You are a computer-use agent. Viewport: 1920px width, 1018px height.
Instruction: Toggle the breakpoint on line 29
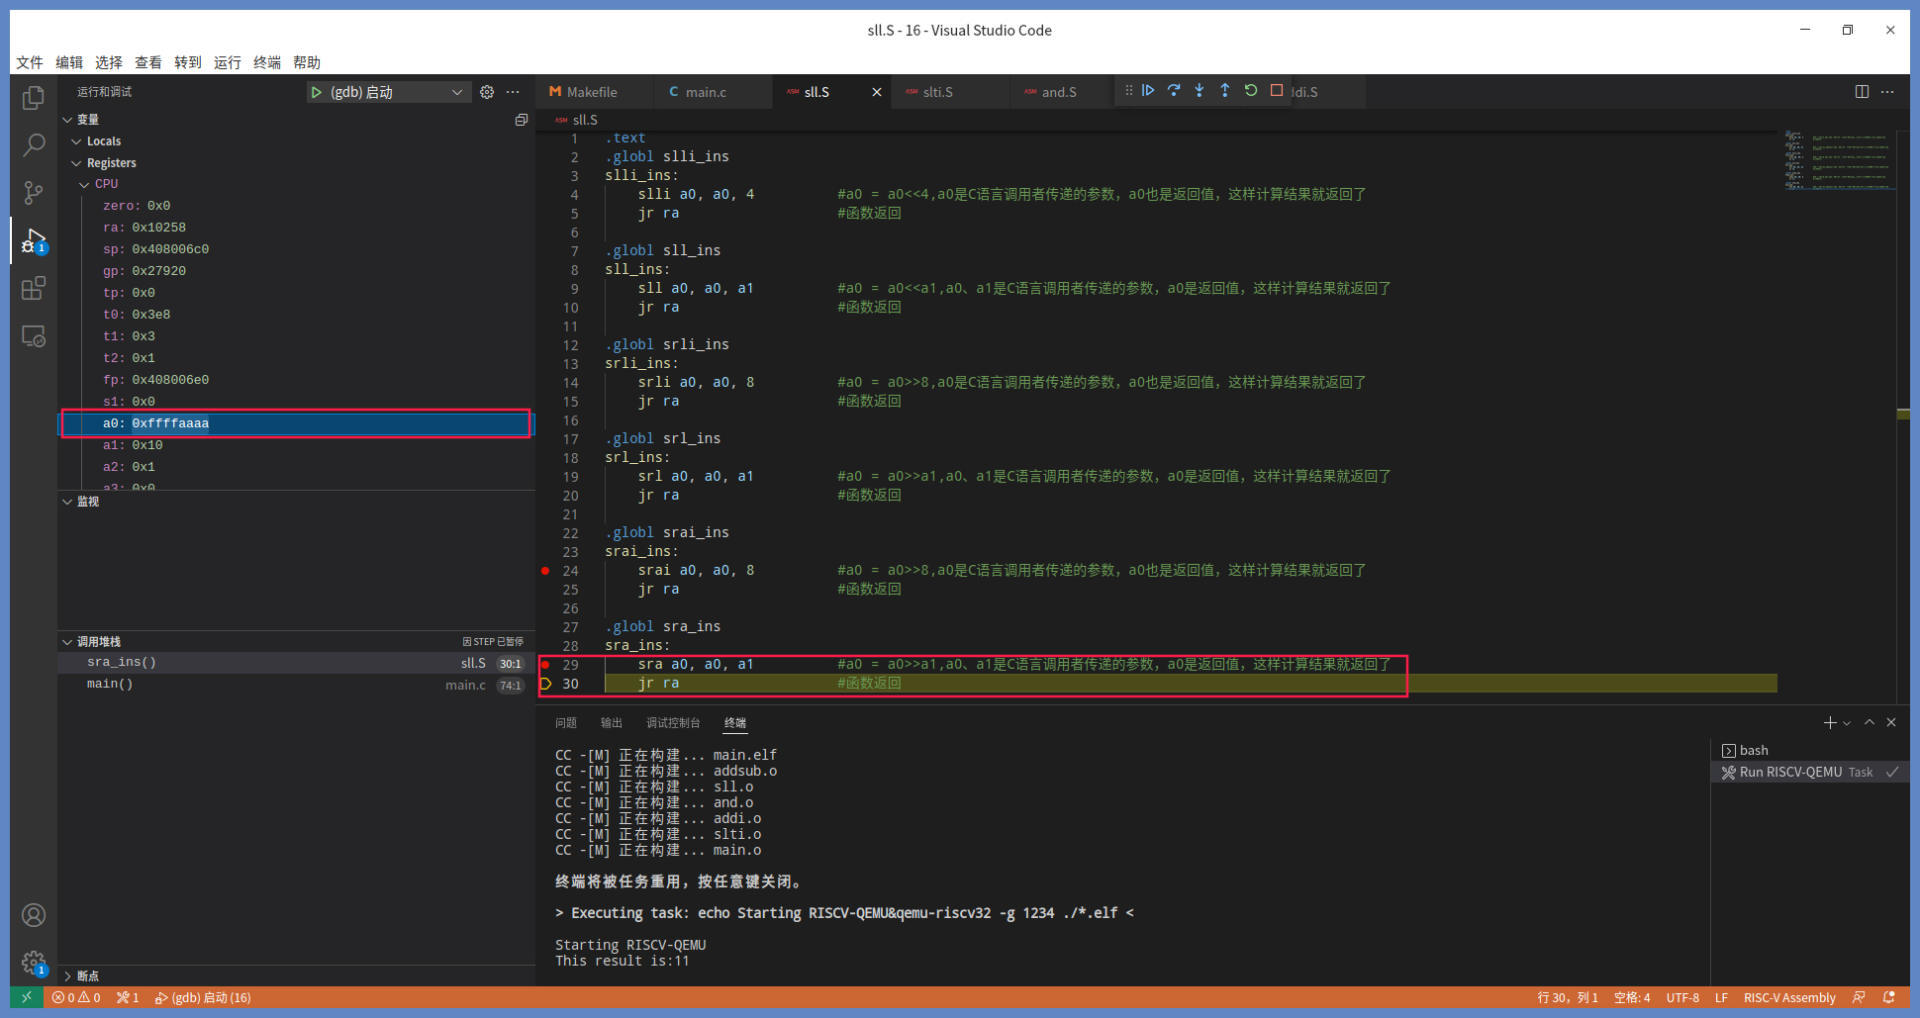click(545, 665)
